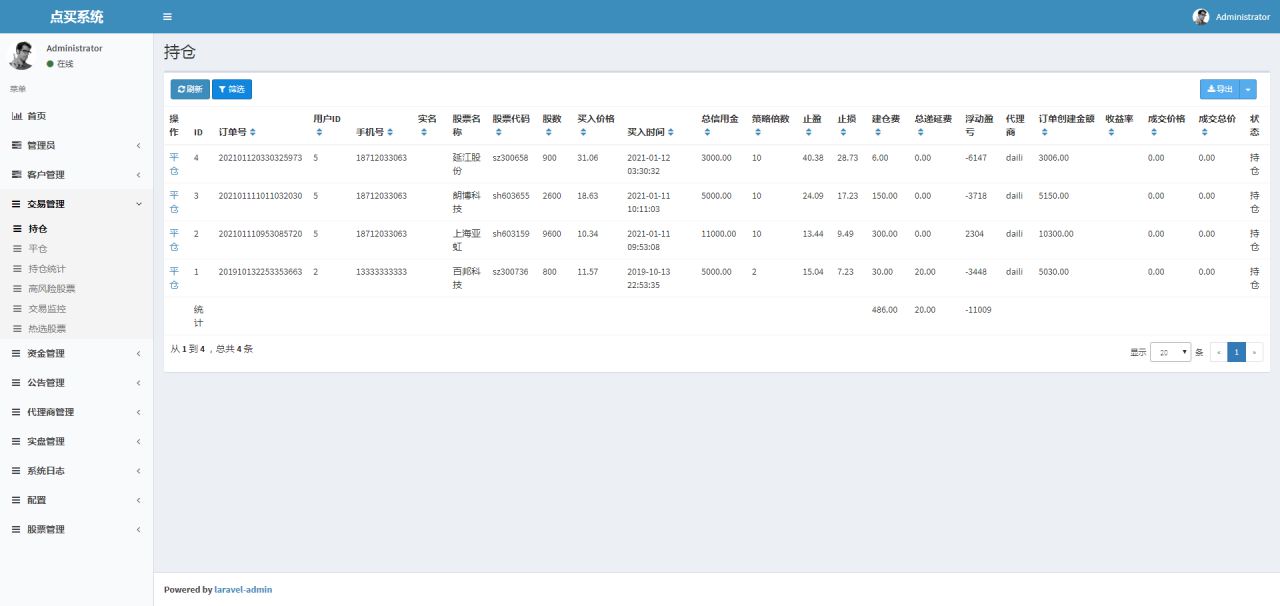Click the next page arrow in pagination
The image size is (1280, 606).
(1255, 351)
